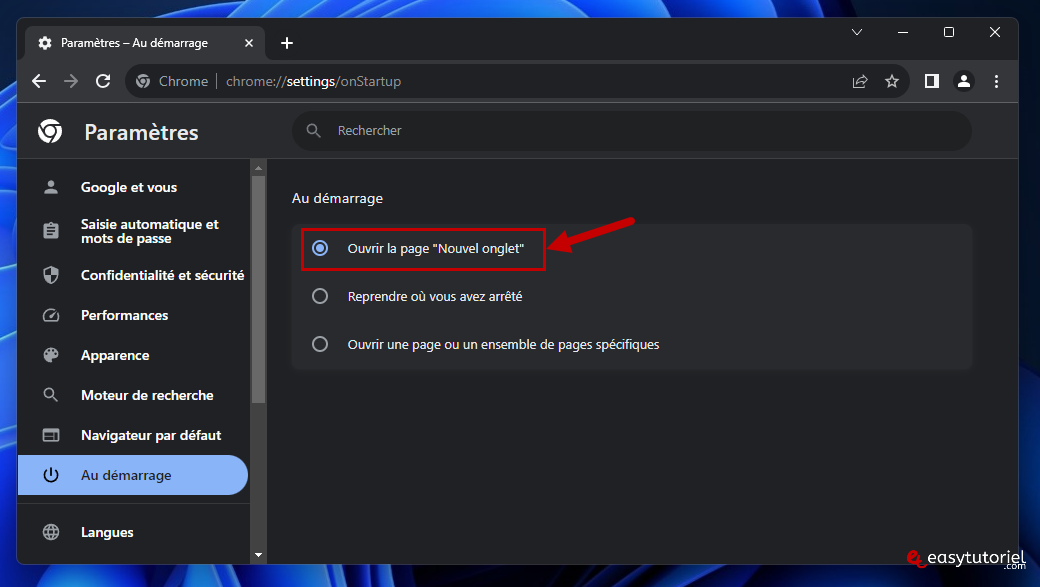Minimize the Chrome window
This screenshot has height=587, width=1040.
click(903, 32)
